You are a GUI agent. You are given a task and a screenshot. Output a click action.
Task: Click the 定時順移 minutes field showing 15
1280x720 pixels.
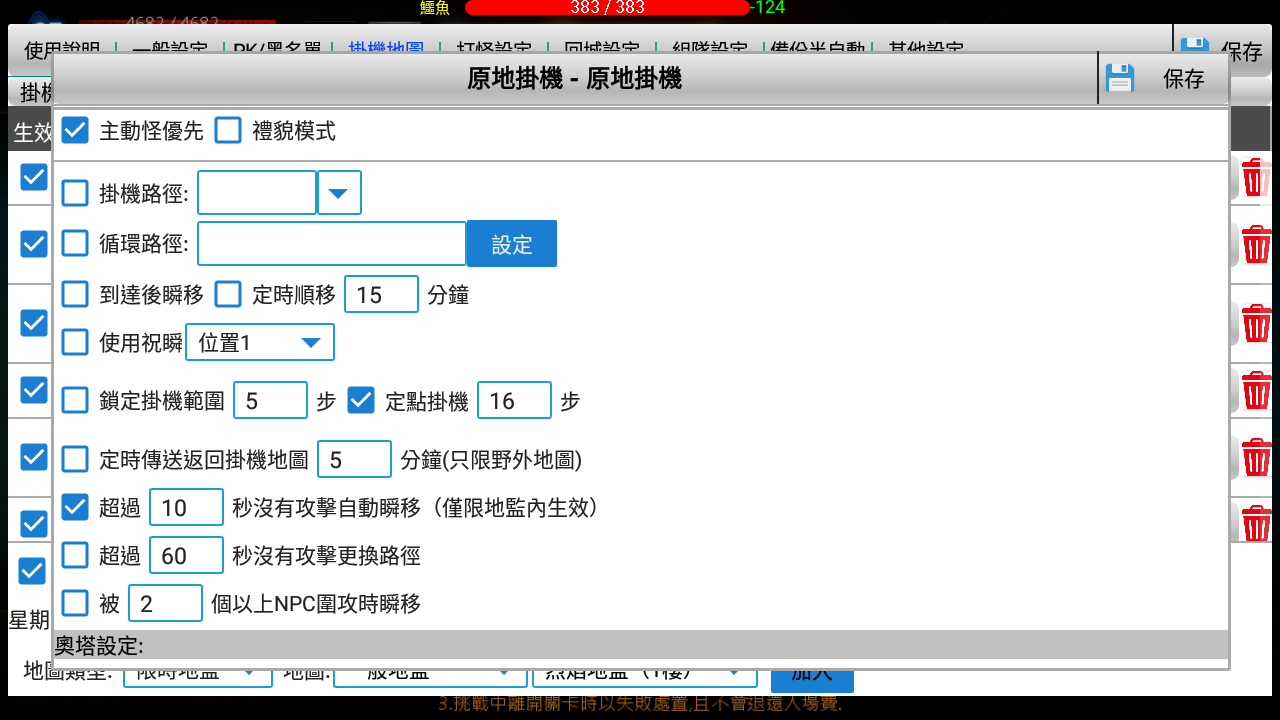click(x=382, y=294)
